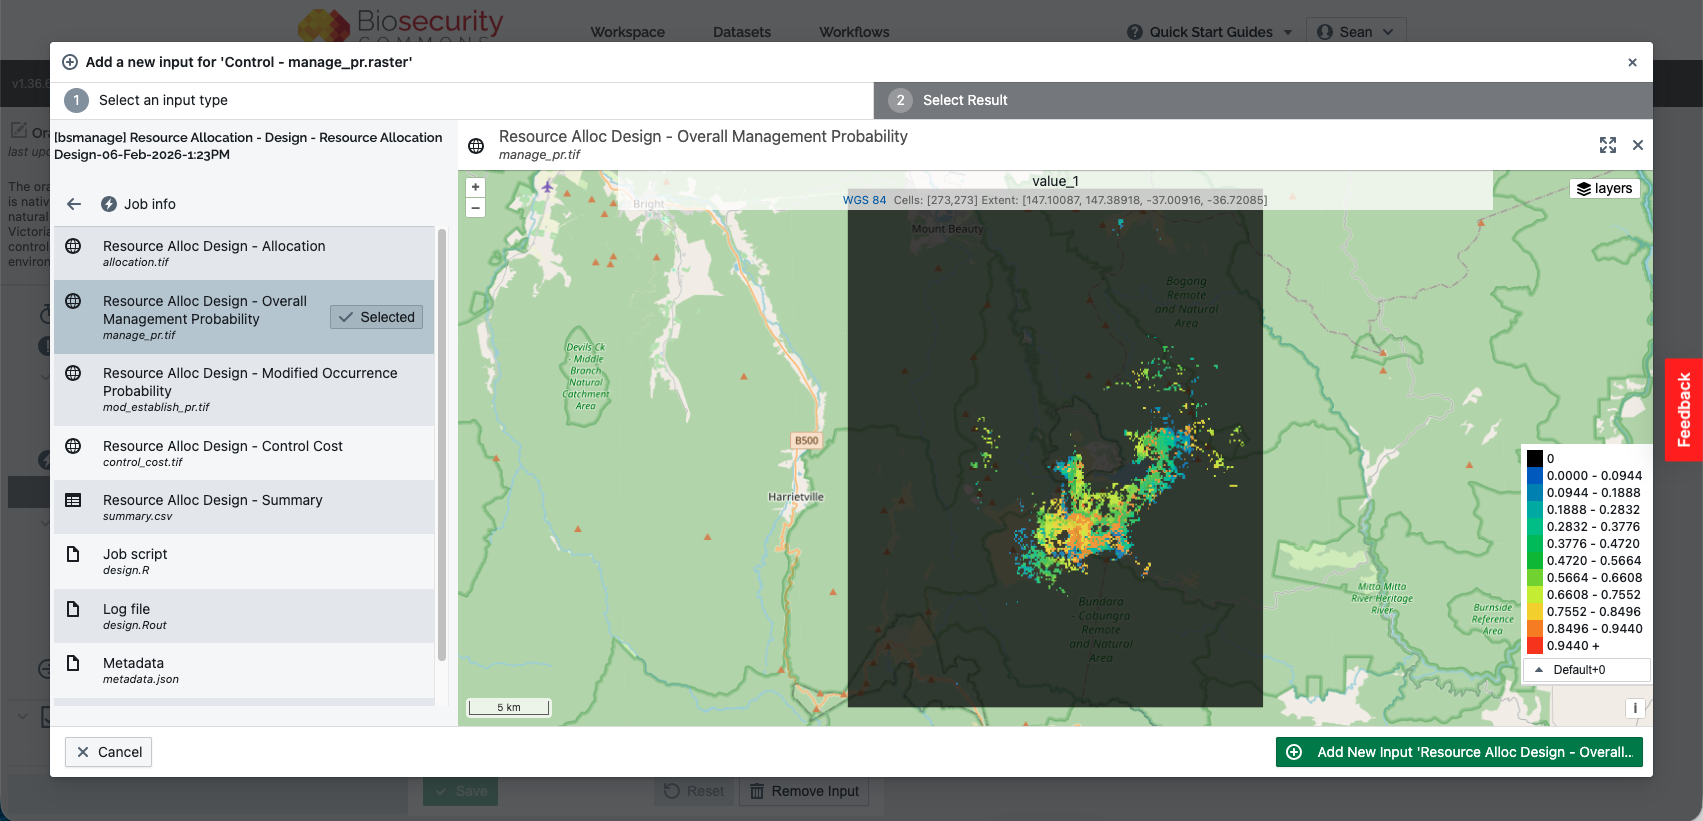Click Add New Input Resource Alloc Design button
Screen dimensions: 1703x821
[x=1459, y=752]
